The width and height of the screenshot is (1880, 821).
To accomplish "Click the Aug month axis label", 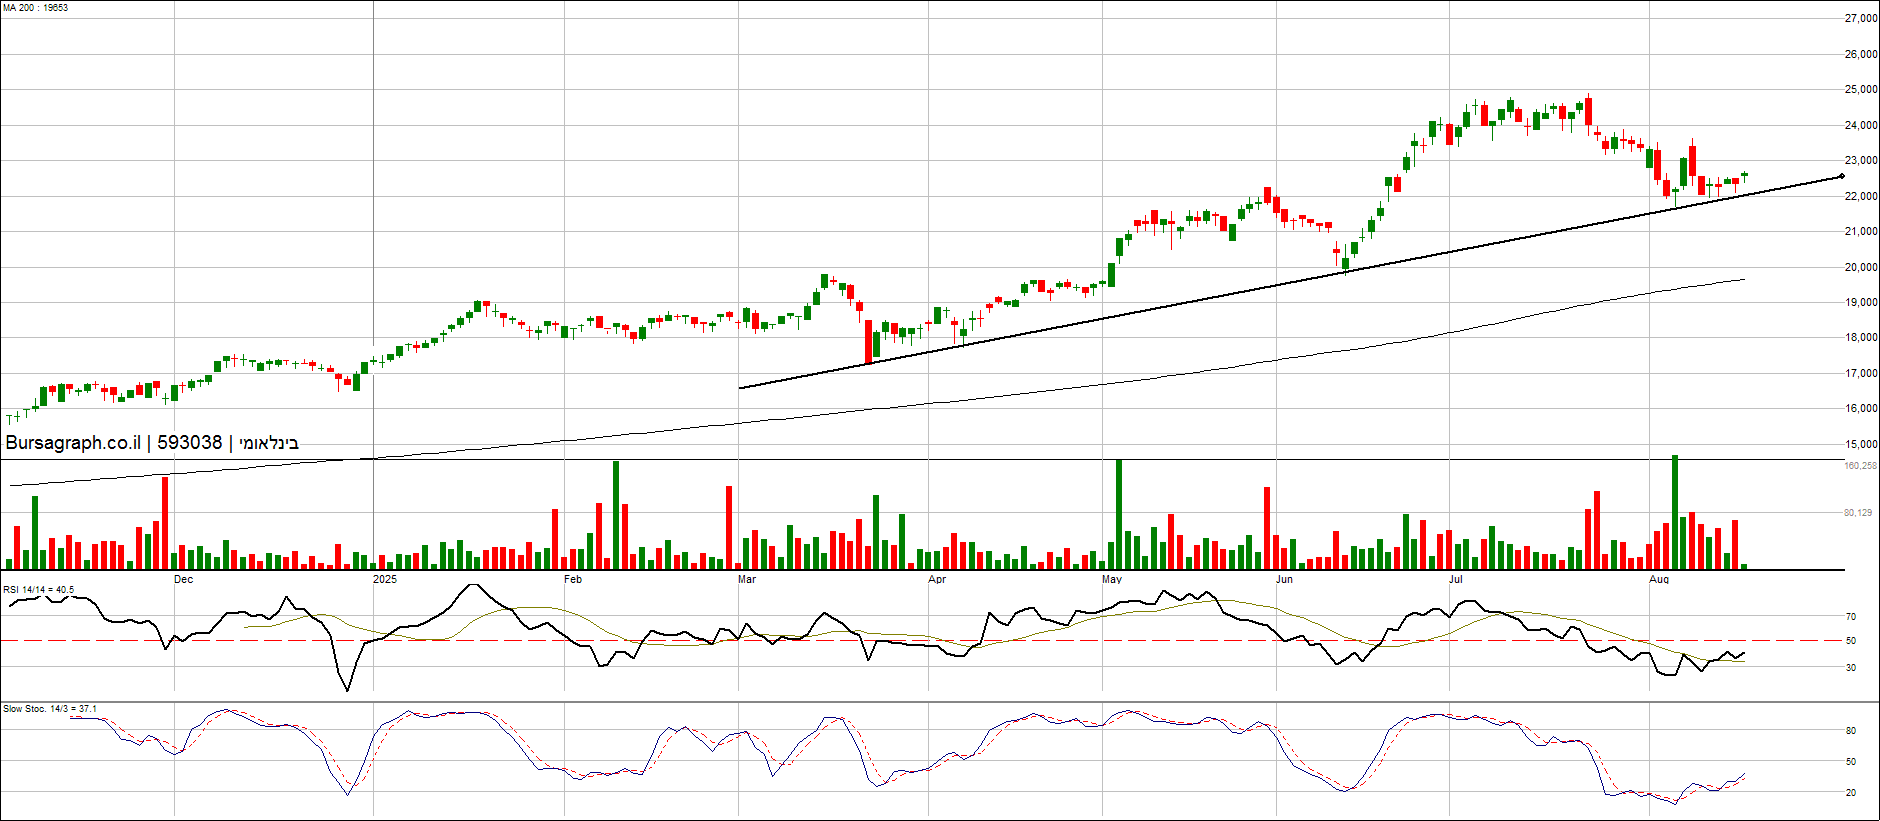I will [1659, 580].
